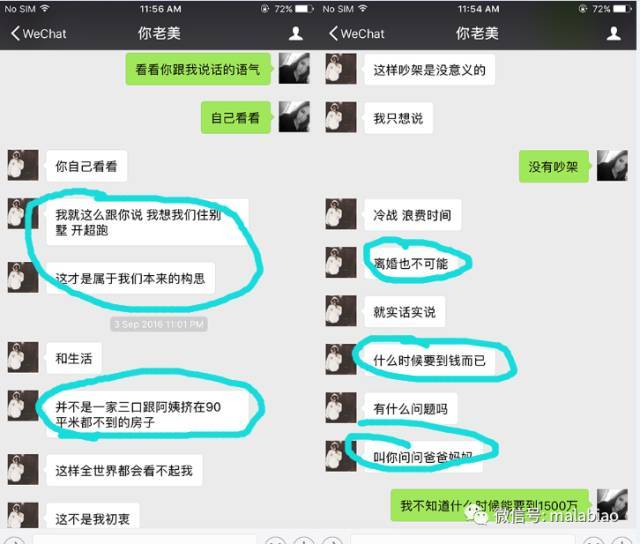Tap the left WeChat back arrow
640x544 pixels.
pyautogui.click(x=16, y=33)
